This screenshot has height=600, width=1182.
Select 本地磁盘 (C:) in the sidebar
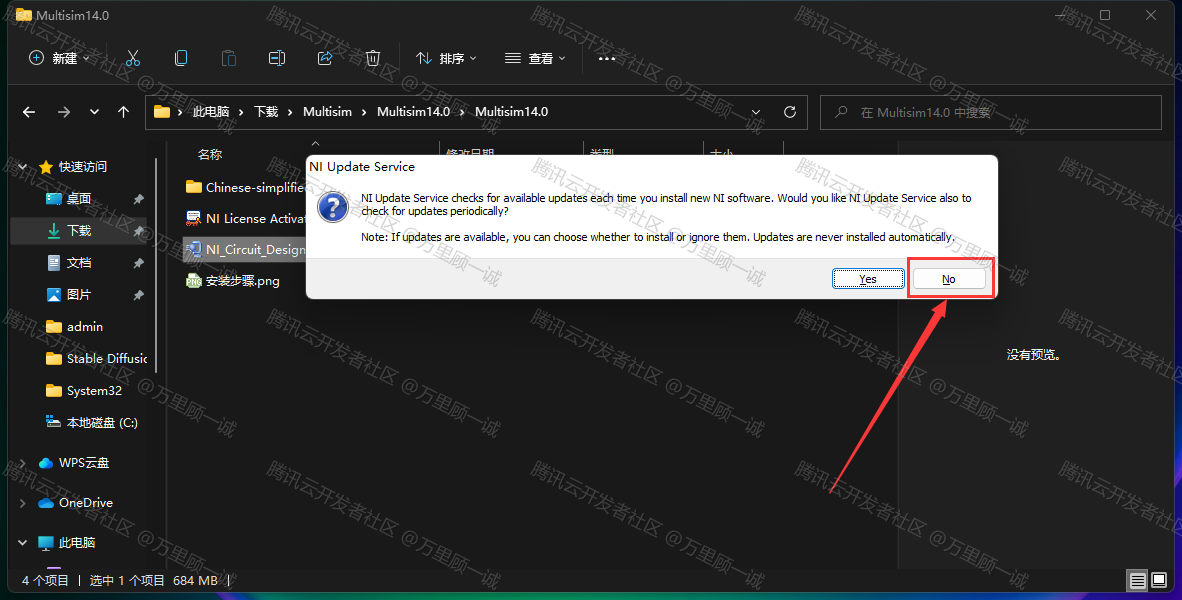[102, 423]
